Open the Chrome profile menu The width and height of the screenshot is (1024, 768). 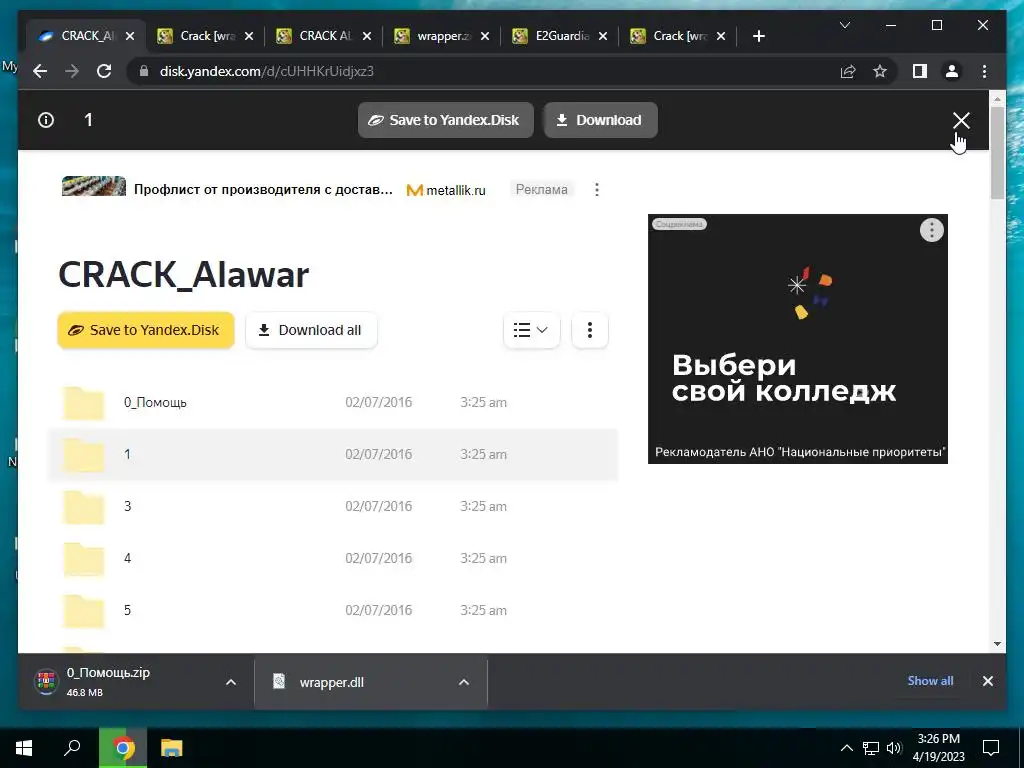[952, 71]
